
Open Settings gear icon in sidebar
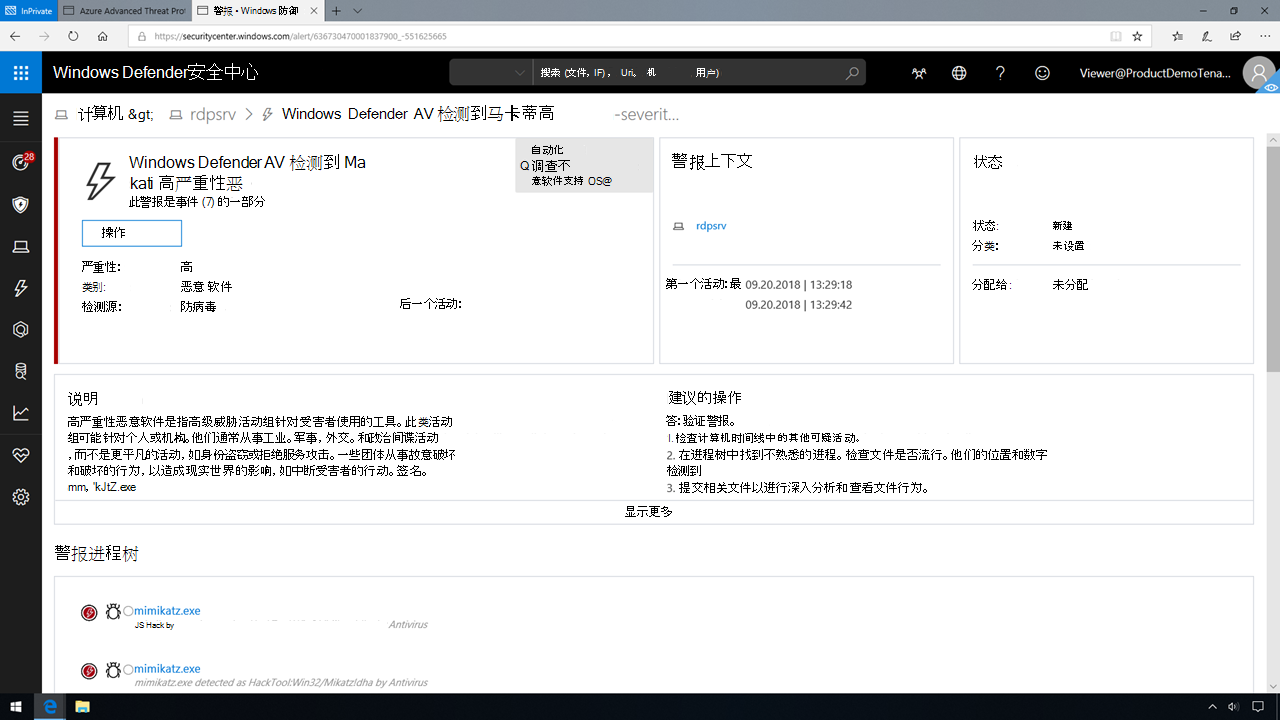coord(21,497)
